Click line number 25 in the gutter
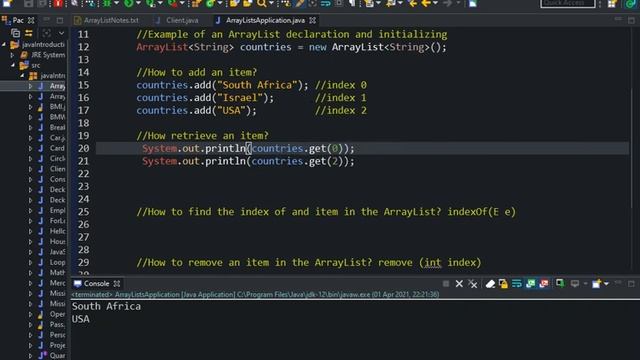 point(83,211)
